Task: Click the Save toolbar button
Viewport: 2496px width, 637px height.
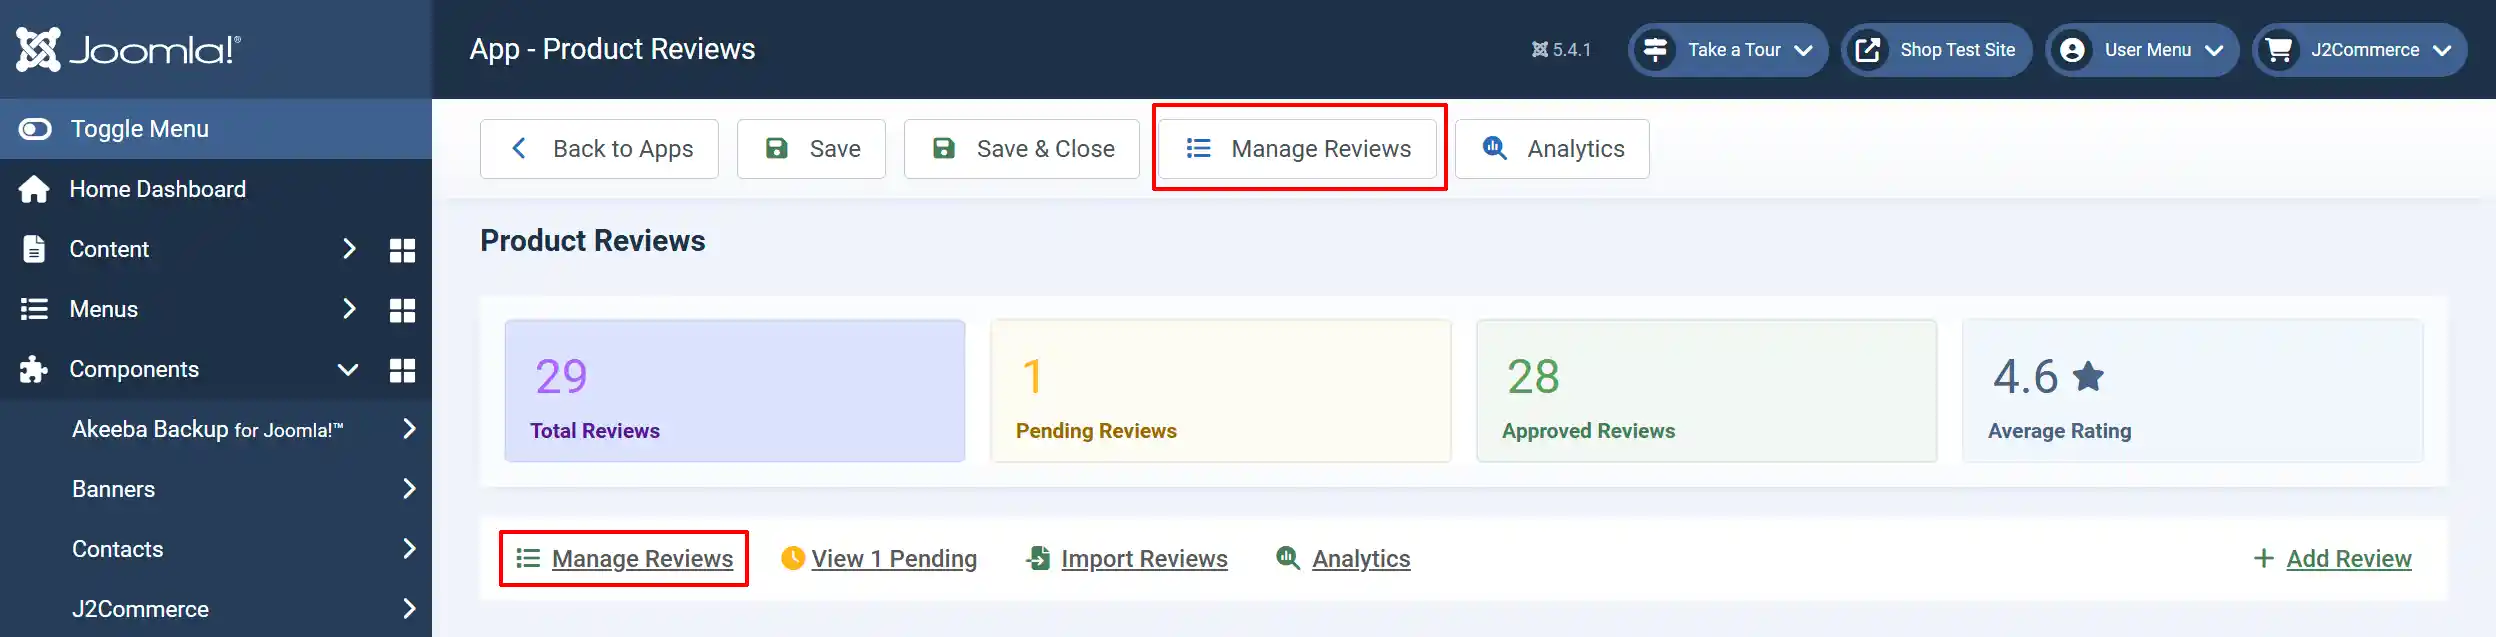Action: pos(811,149)
